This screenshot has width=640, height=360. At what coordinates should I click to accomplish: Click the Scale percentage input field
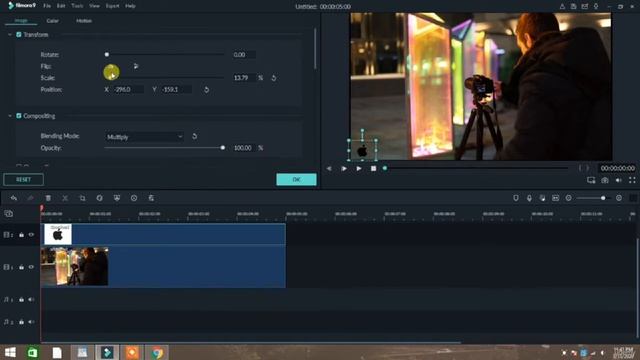(x=244, y=78)
